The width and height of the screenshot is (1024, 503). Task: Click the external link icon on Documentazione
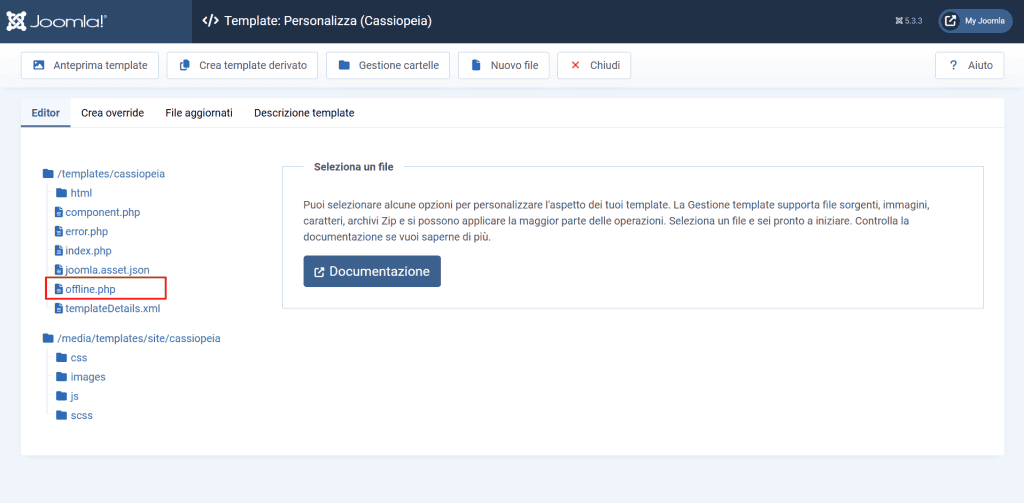click(x=319, y=272)
